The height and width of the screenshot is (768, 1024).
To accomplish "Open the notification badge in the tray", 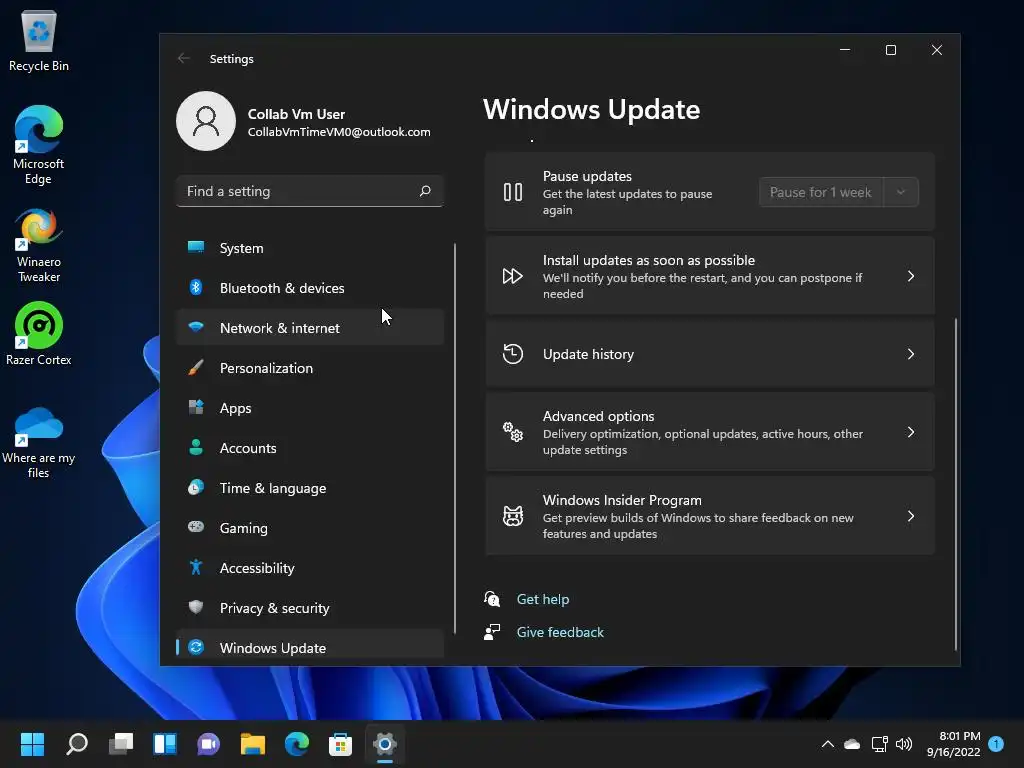I will click(996, 744).
